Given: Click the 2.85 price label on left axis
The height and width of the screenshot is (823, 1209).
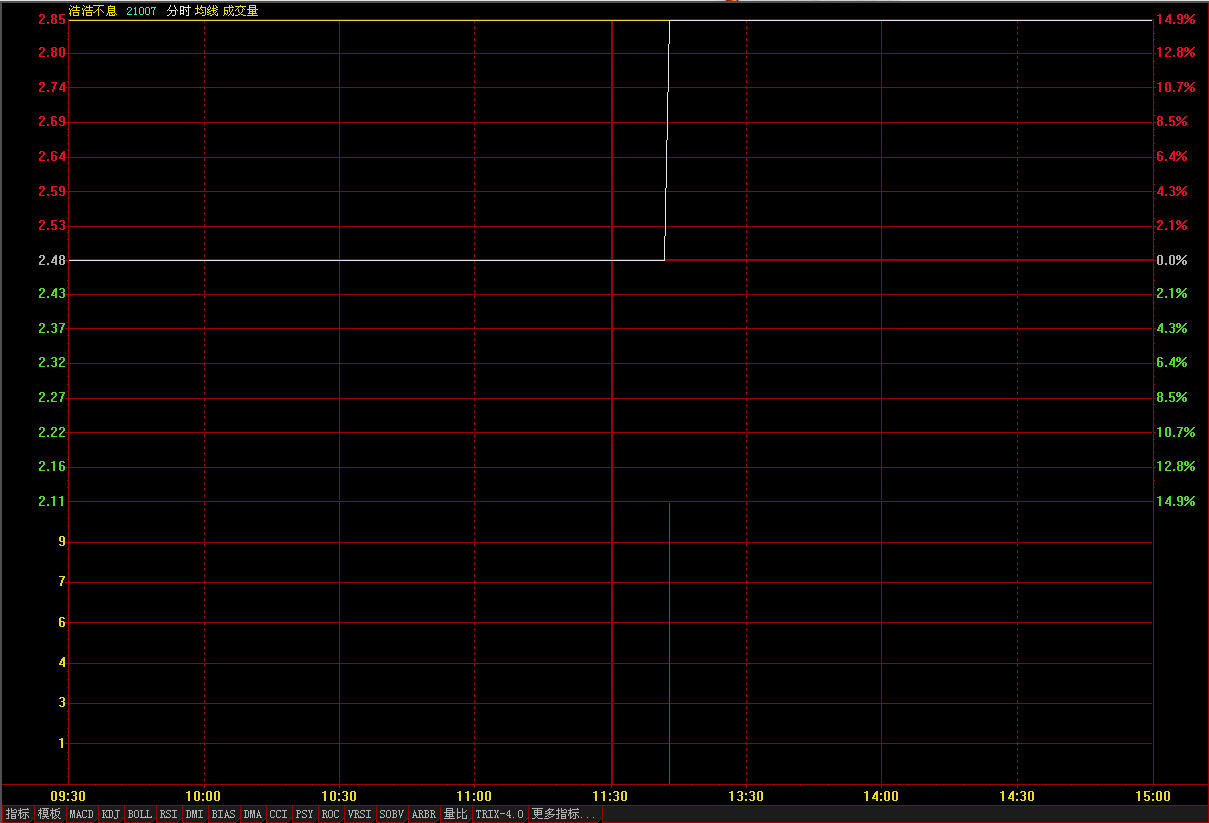Looking at the screenshot, I should [x=52, y=19].
